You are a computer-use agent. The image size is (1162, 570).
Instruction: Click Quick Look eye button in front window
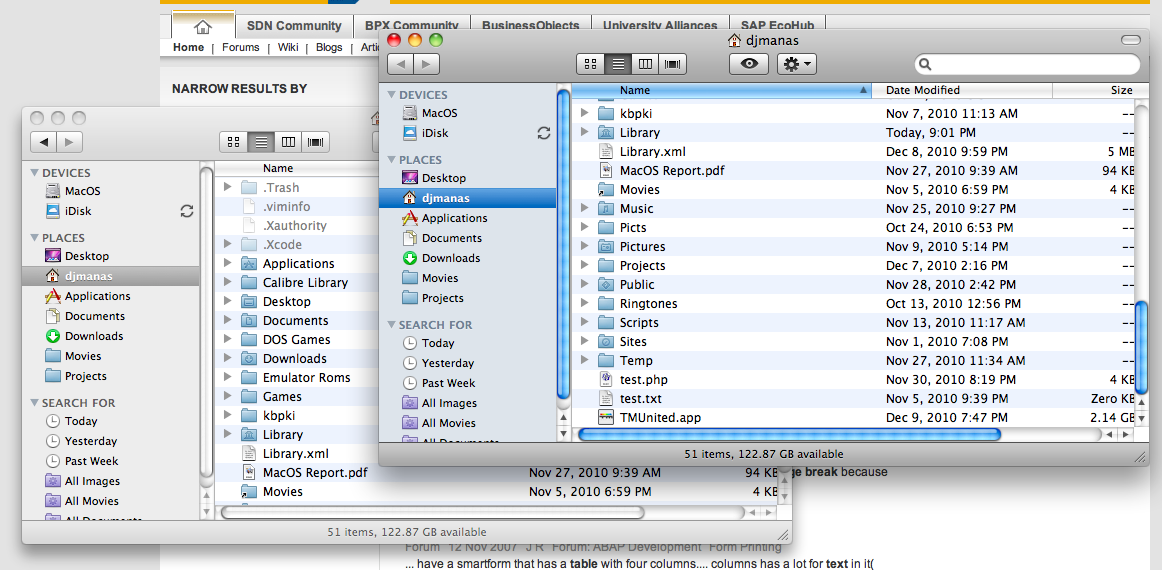(748, 64)
